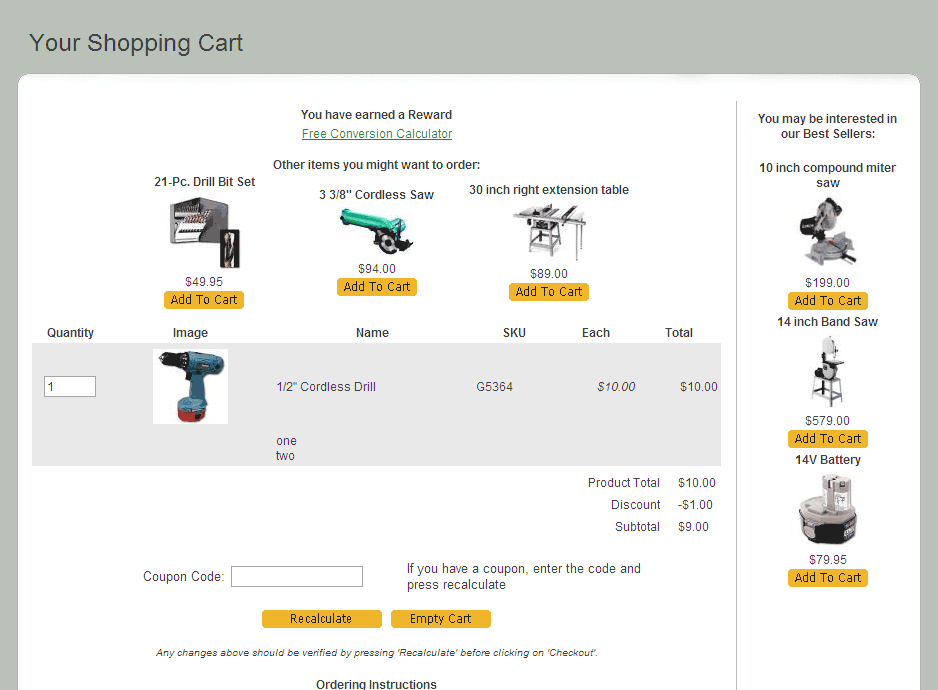
Task: Click the Quantity field for Cordless Drill
Action: (x=70, y=387)
